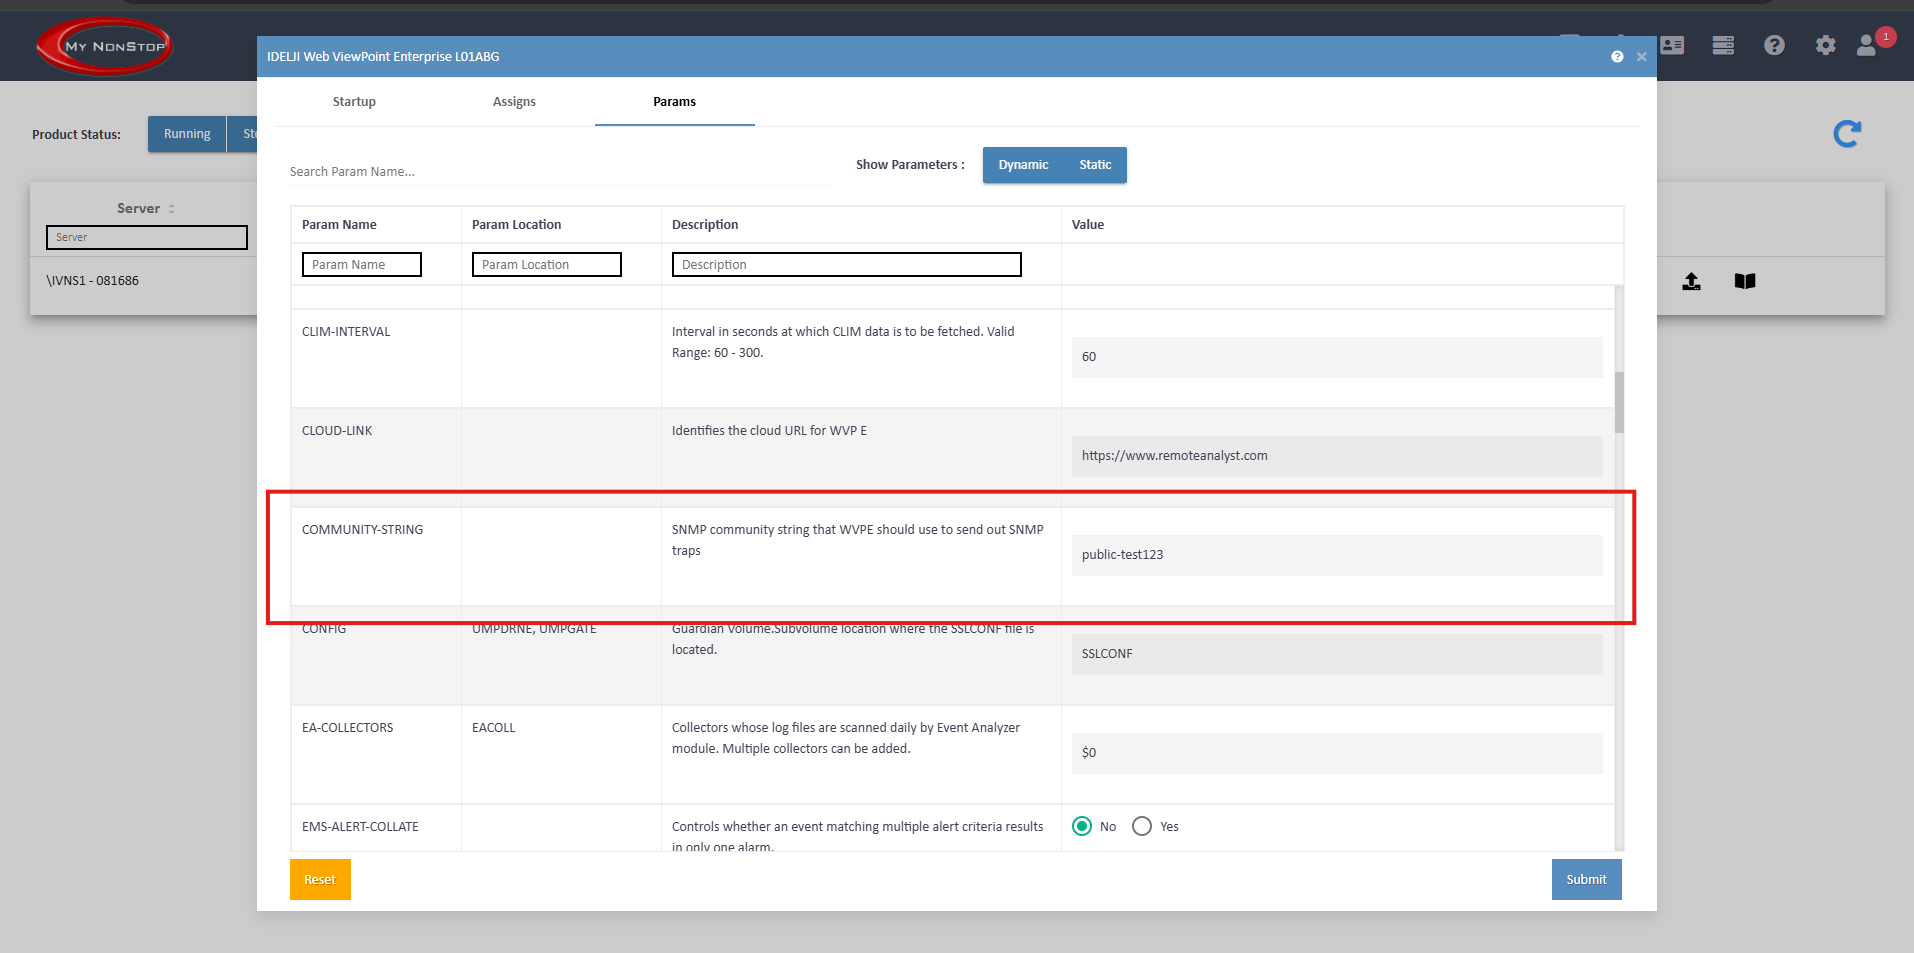Open the settings gear icon
Image resolution: width=1914 pixels, height=953 pixels.
(1825, 45)
